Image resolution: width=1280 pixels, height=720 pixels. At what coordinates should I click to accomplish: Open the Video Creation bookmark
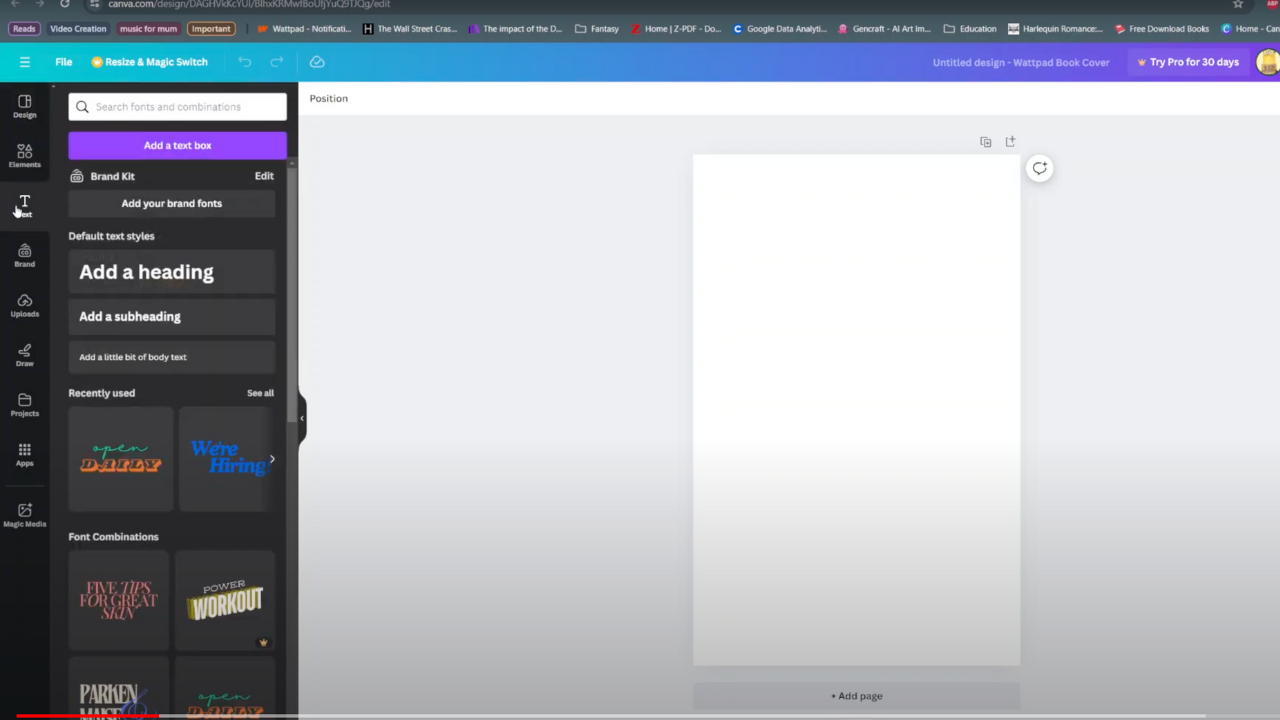pos(78,29)
